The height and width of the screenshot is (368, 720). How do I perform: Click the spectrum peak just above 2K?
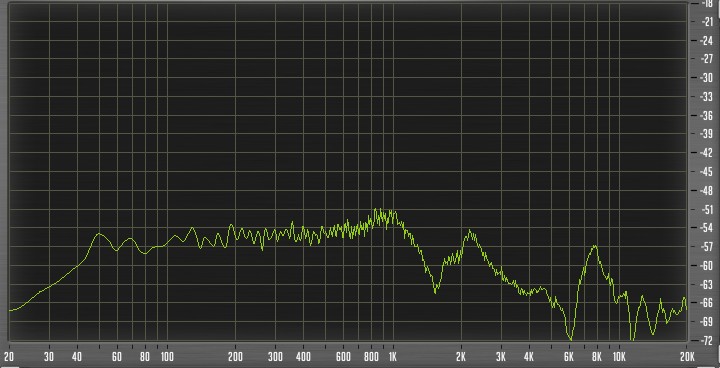(x=470, y=231)
